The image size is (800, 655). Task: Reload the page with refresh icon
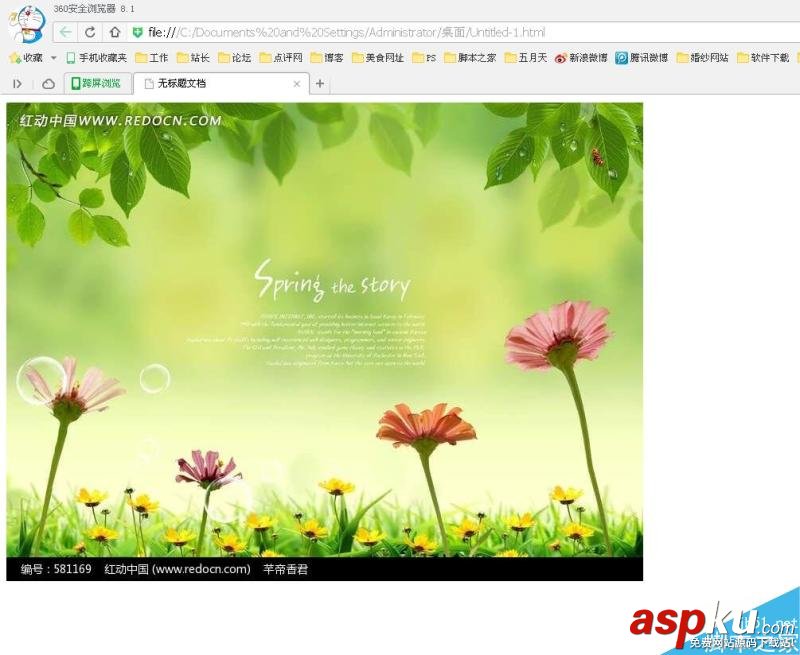[x=90, y=32]
